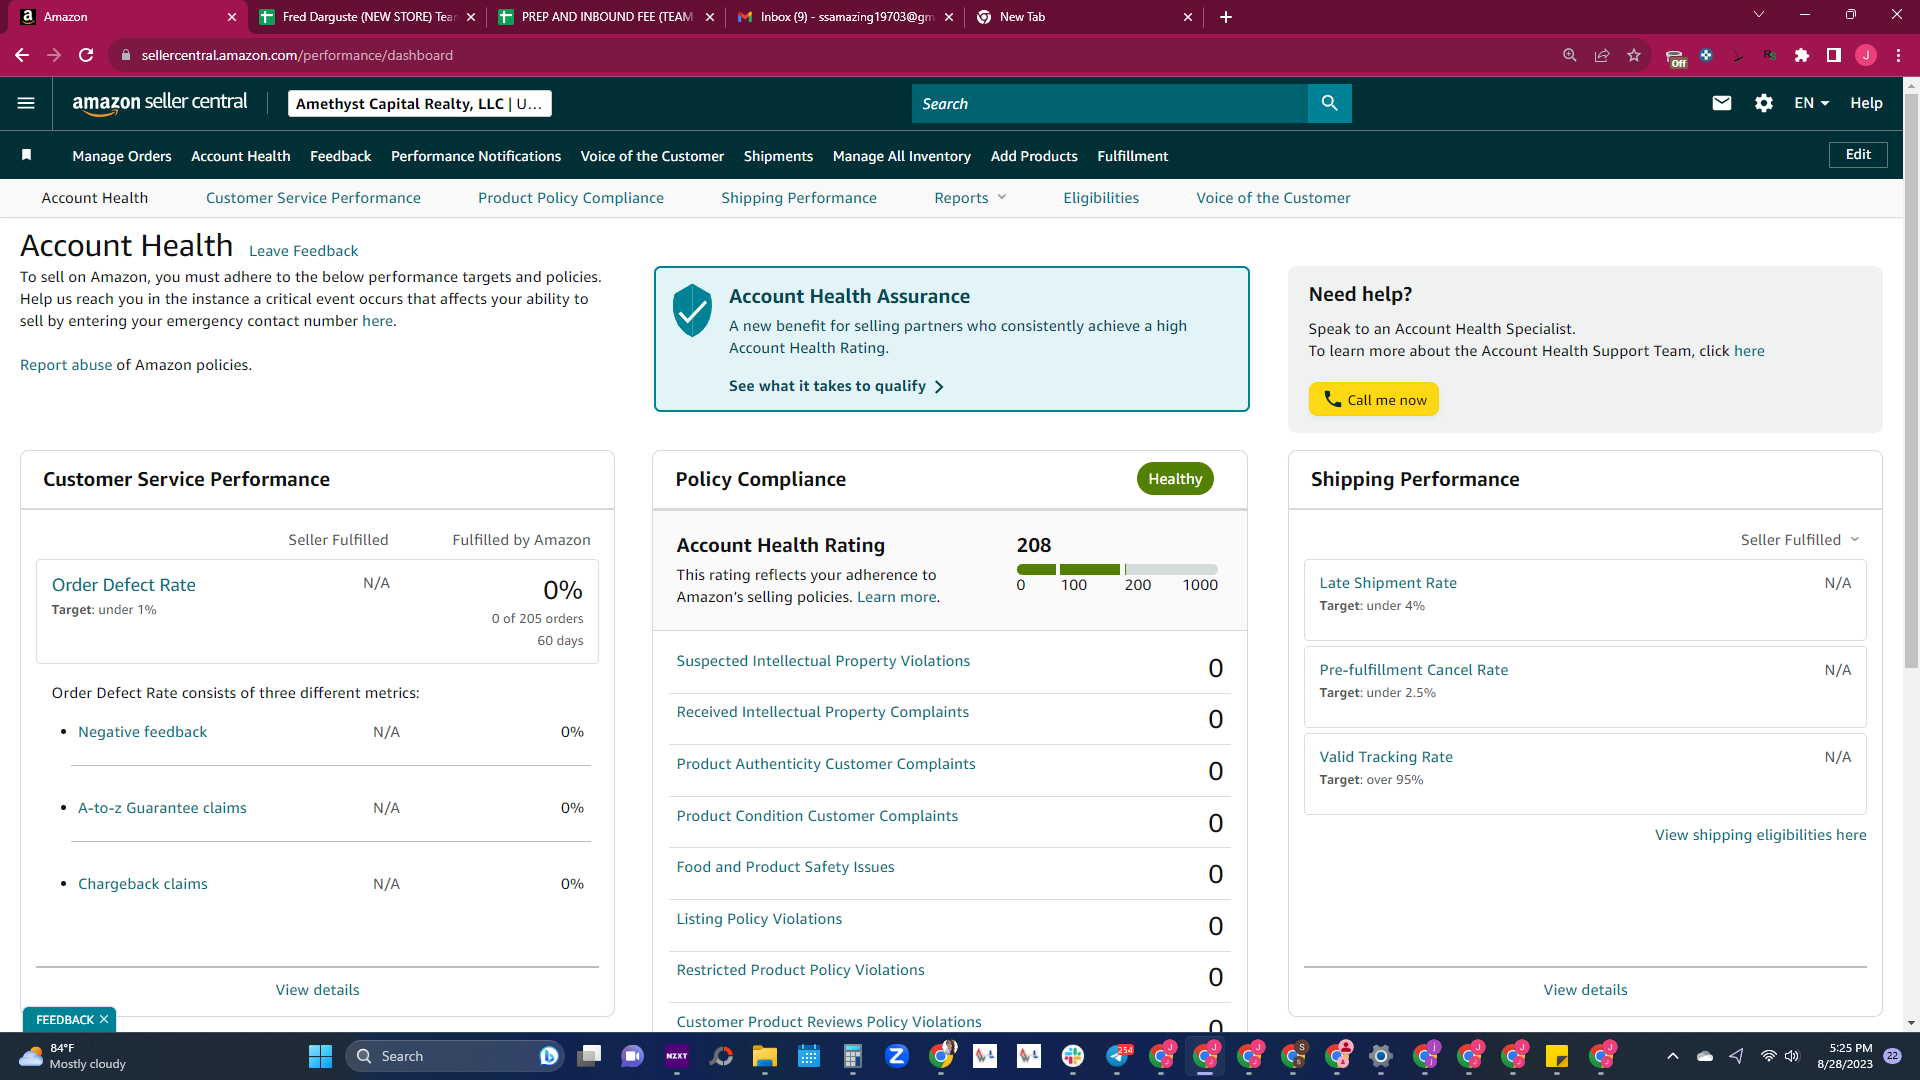Image resolution: width=1920 pixels, height=1080 pixels.
Task: Expand the Chrome tab search chevron
Action: pyautogui.click(x=1759, y=15)
